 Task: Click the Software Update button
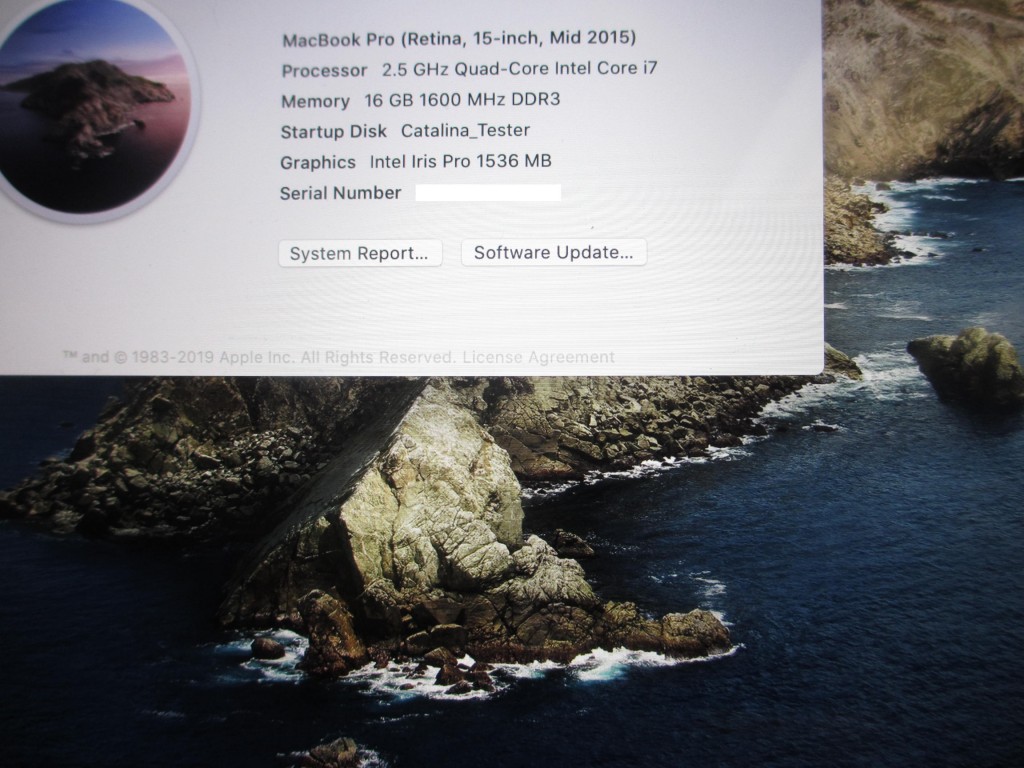point(554,252)
